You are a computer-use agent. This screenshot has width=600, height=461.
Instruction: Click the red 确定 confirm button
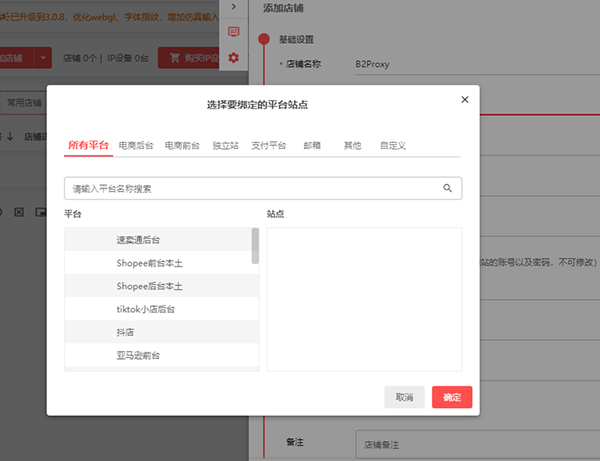[452, 397]
